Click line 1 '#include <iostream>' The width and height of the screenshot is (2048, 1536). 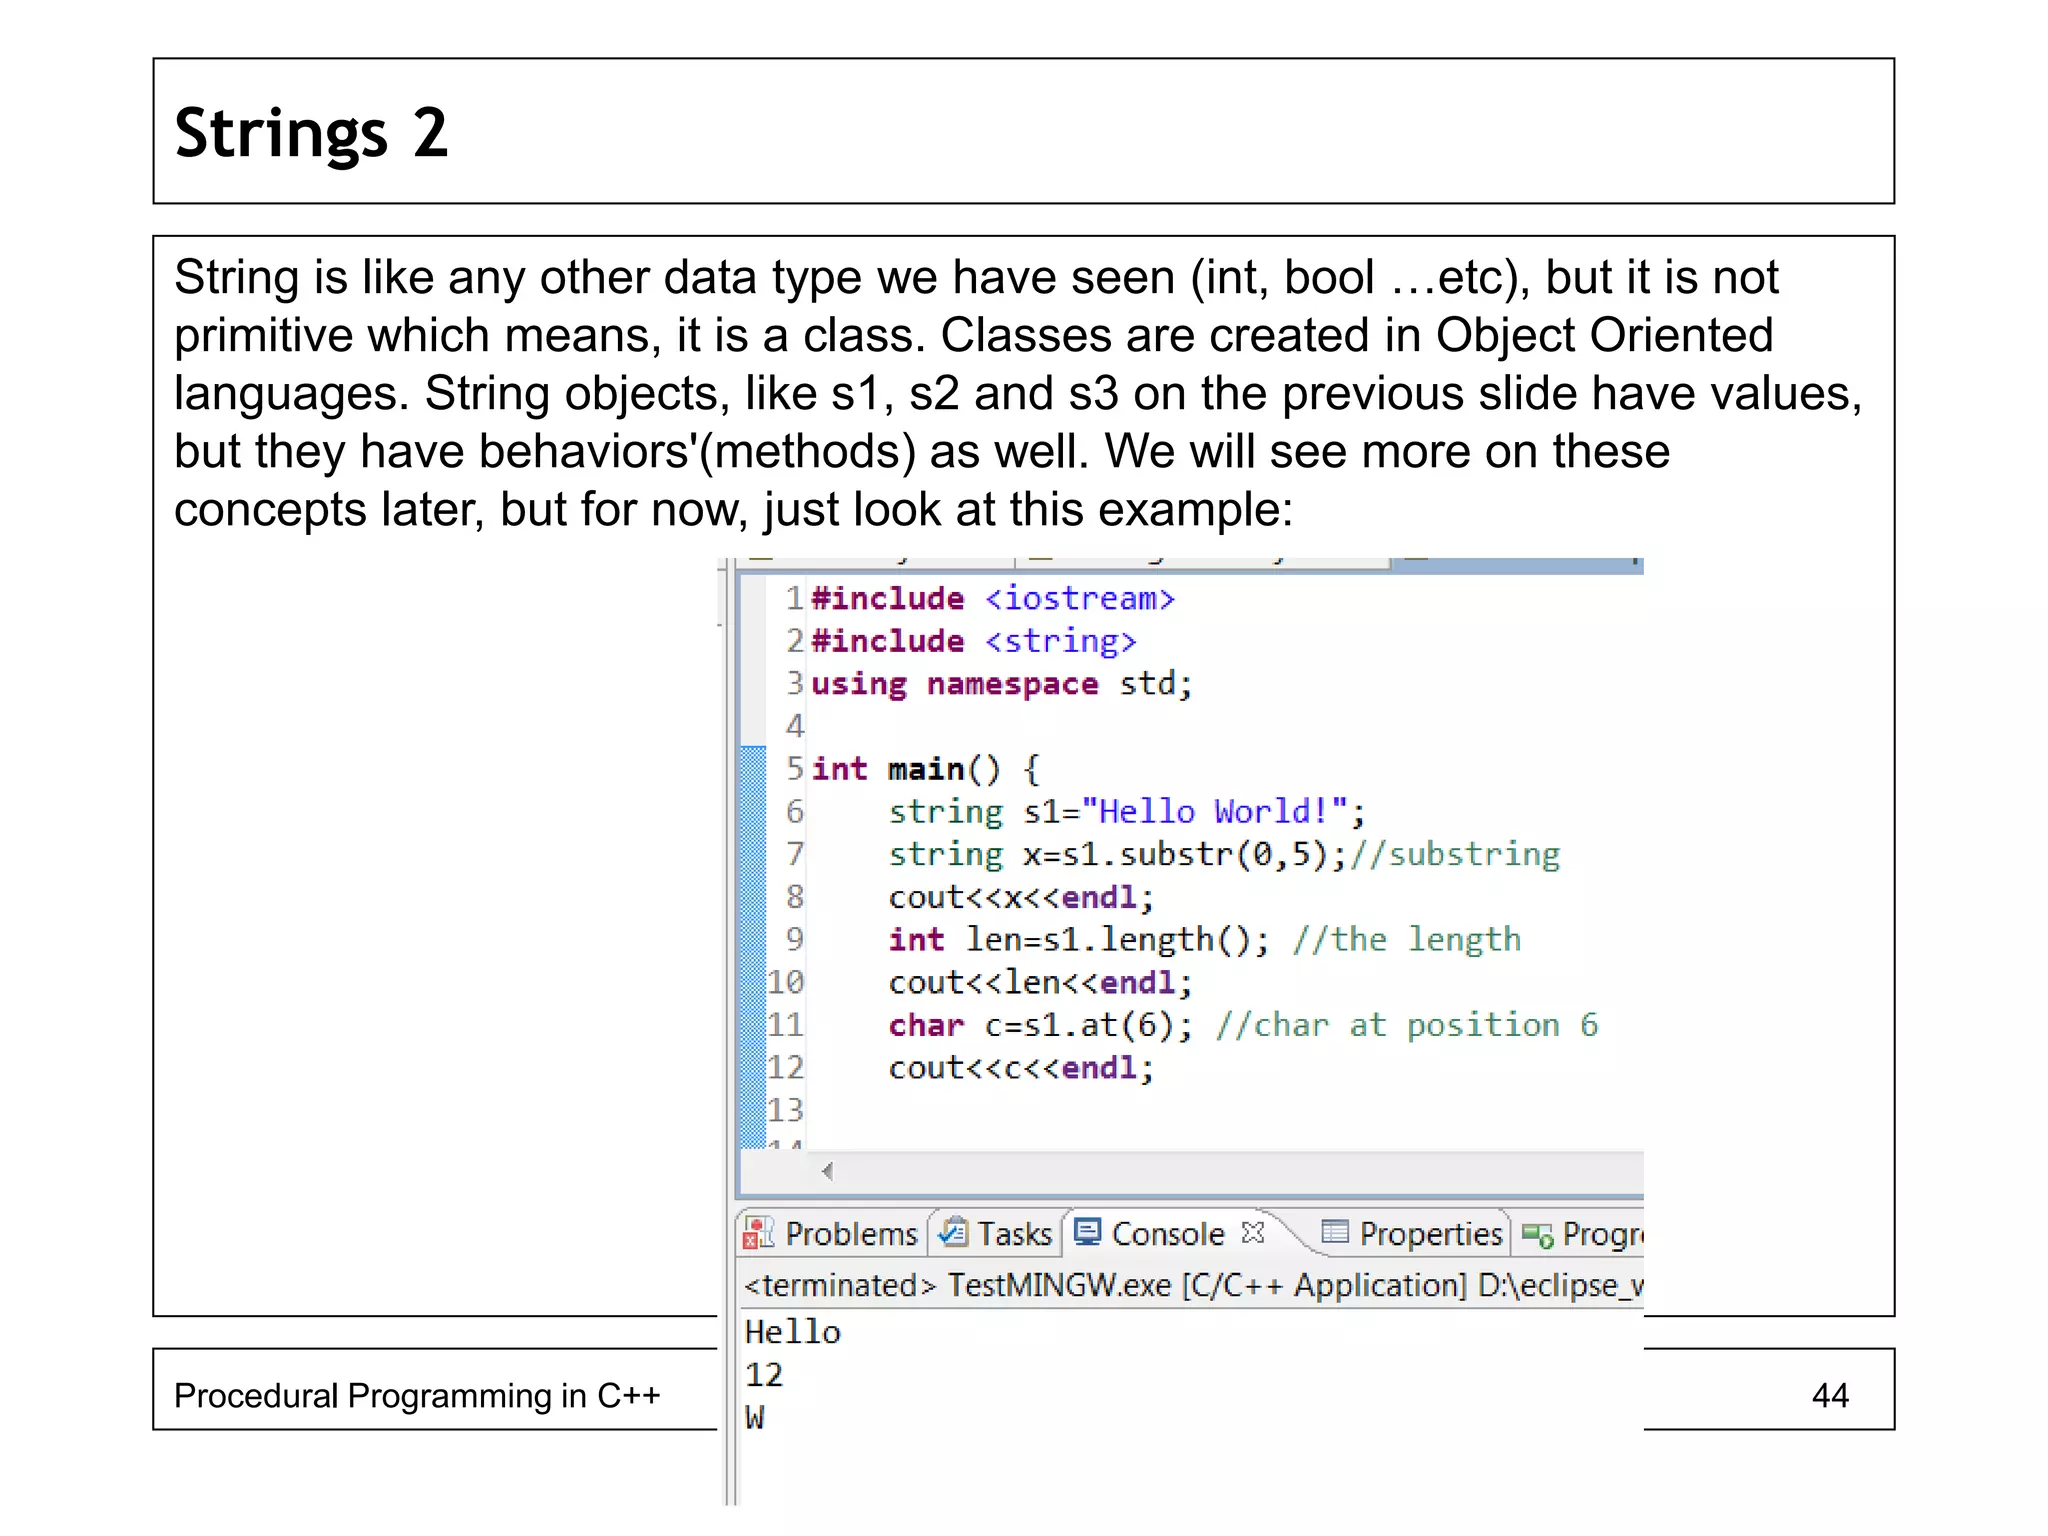[x=992, y=598]
